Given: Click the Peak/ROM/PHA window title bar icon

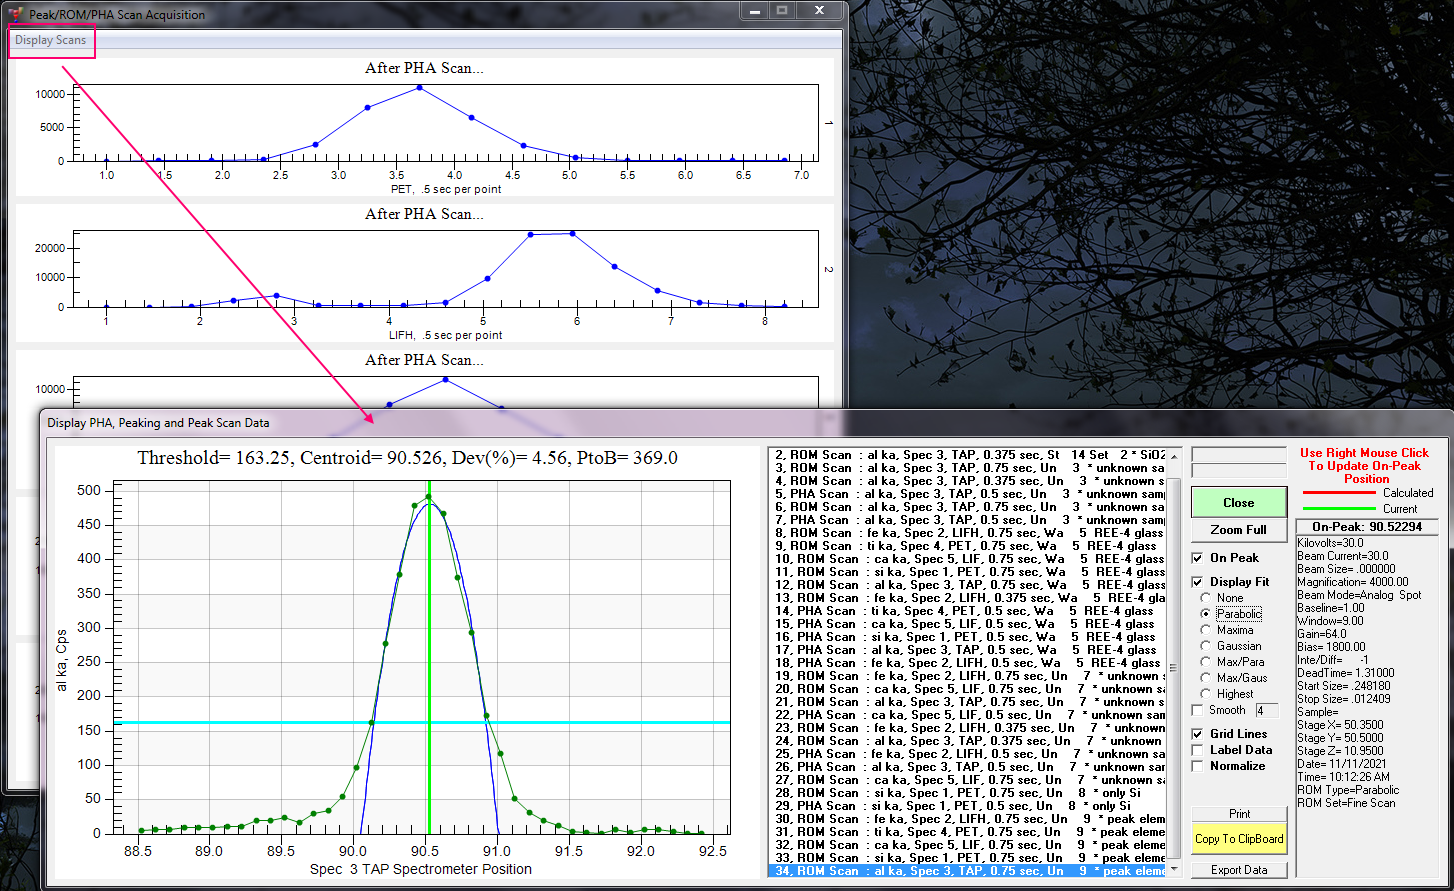Looking at the screenshot, I should [14, 15].
